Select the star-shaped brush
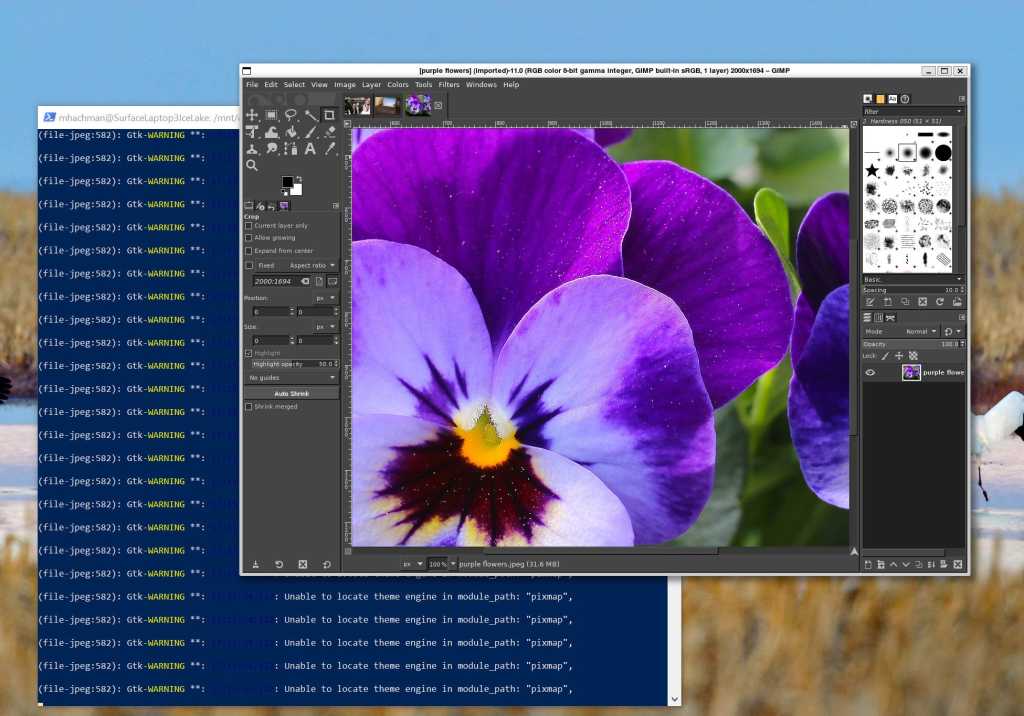This screenshot has width=1024, height=716. click(872, 171)
